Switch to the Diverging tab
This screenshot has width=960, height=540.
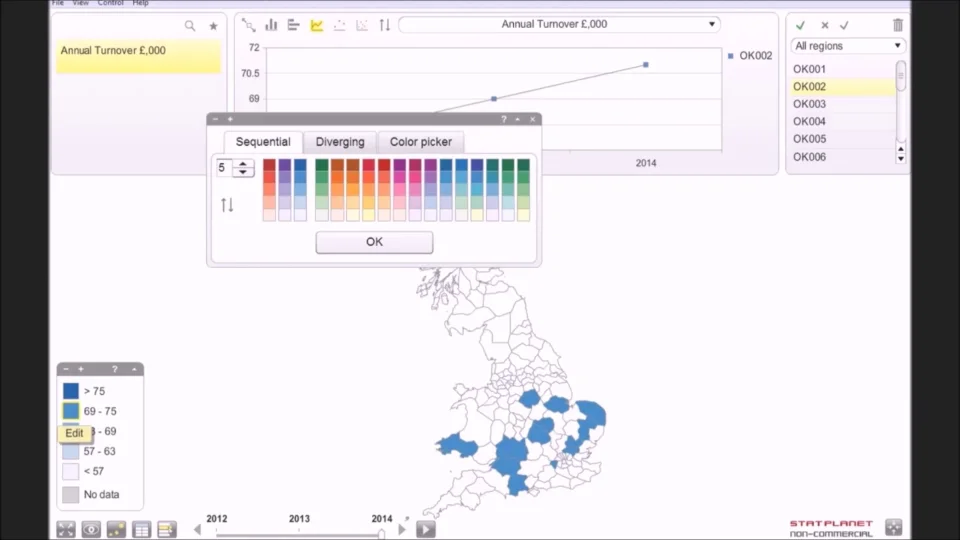point(340,142)
